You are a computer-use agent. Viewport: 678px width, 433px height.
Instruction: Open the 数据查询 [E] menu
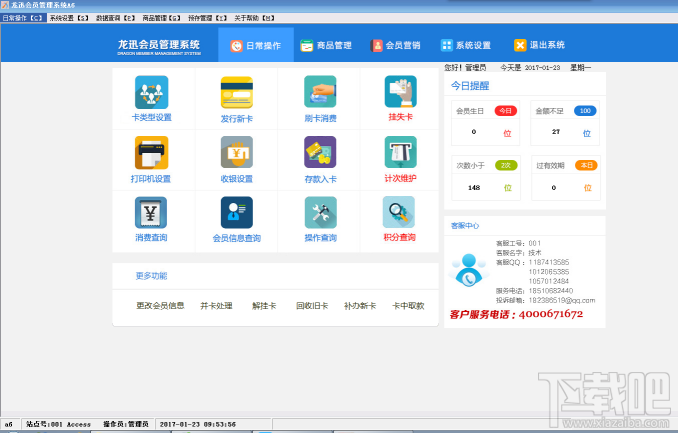tap(115, 18)
